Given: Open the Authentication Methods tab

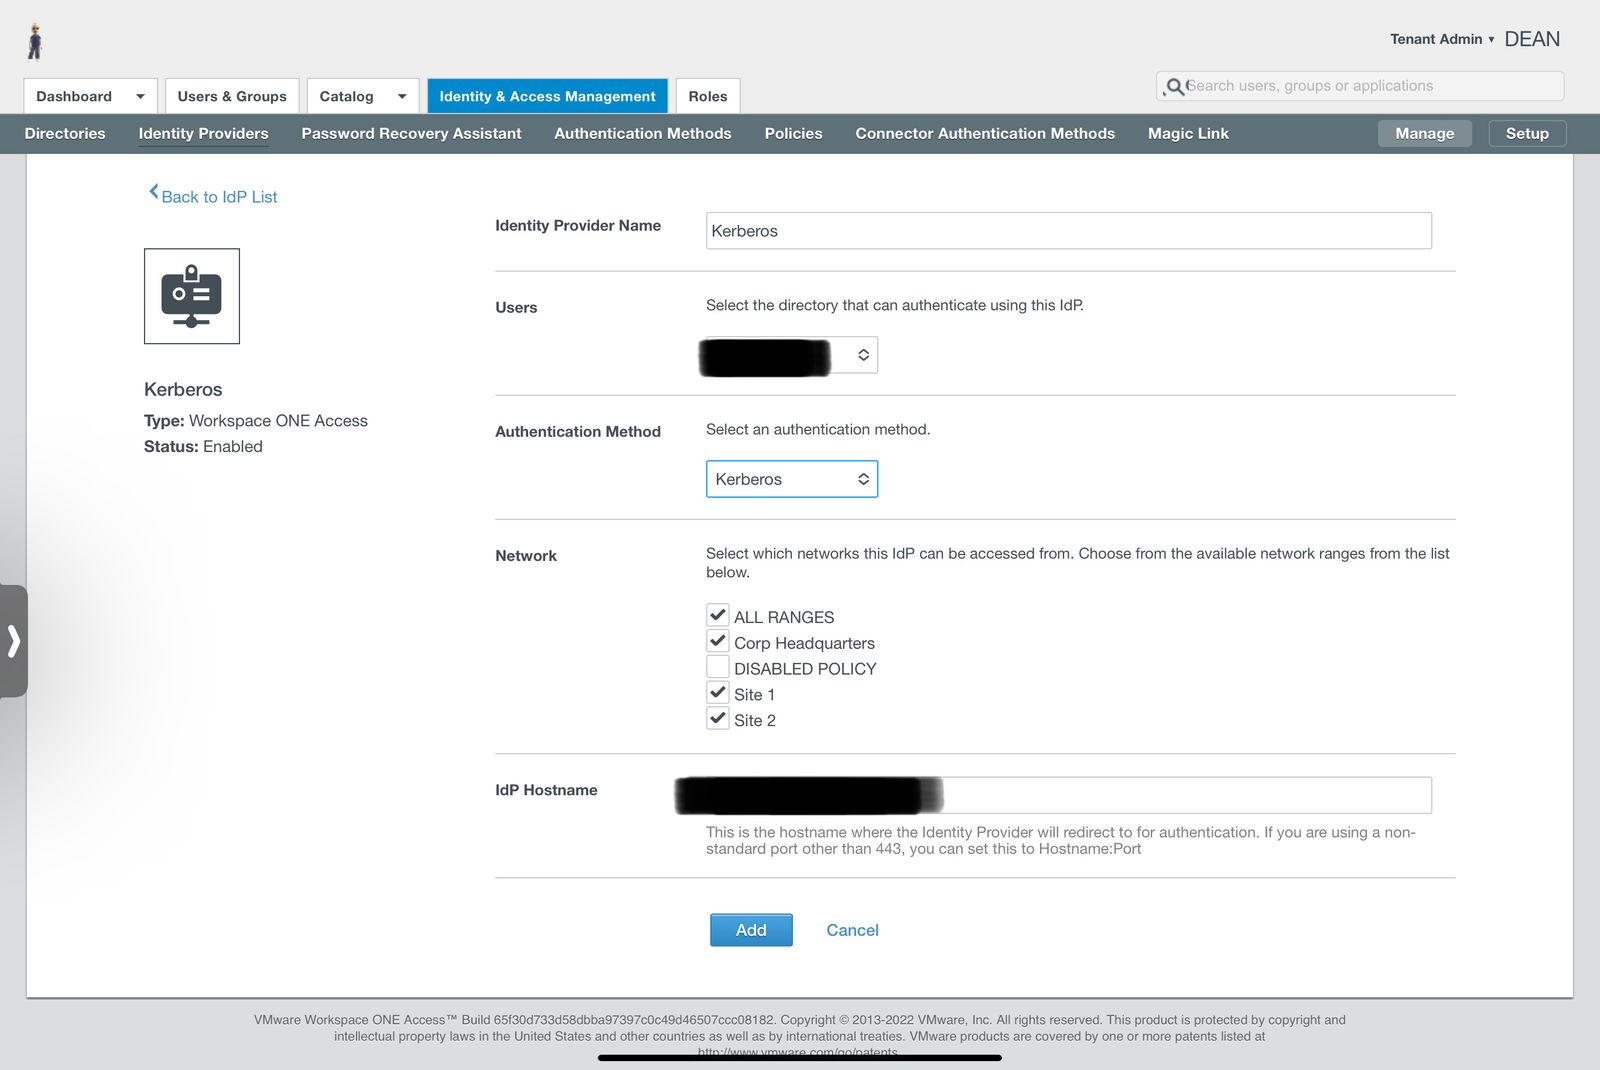Looking at the screenshot, I should coord(642,133).
